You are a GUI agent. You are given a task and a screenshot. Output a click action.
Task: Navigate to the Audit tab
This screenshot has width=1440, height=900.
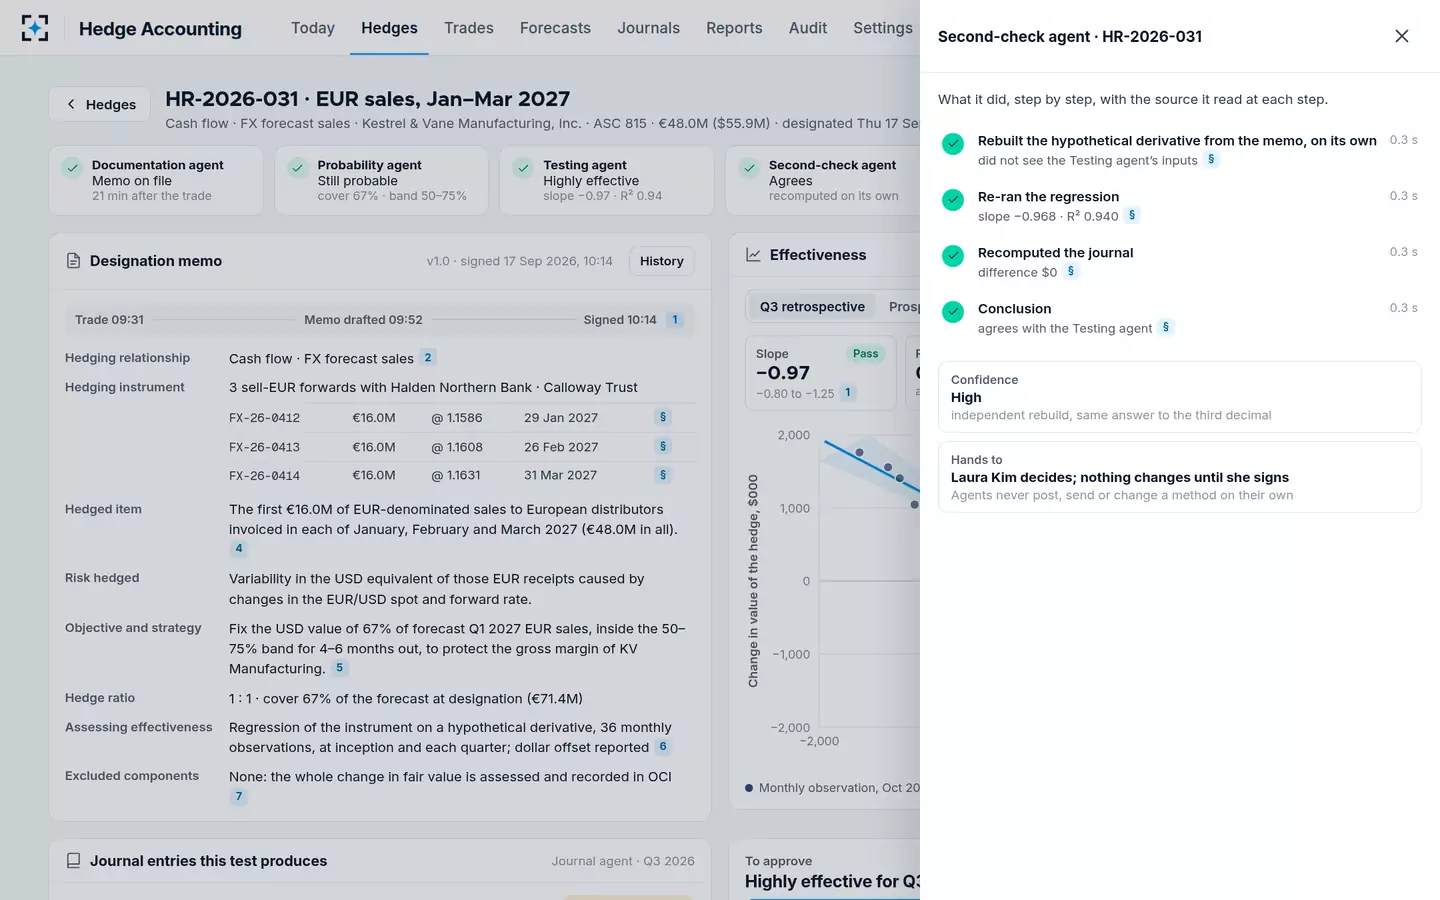coord(808,28)
